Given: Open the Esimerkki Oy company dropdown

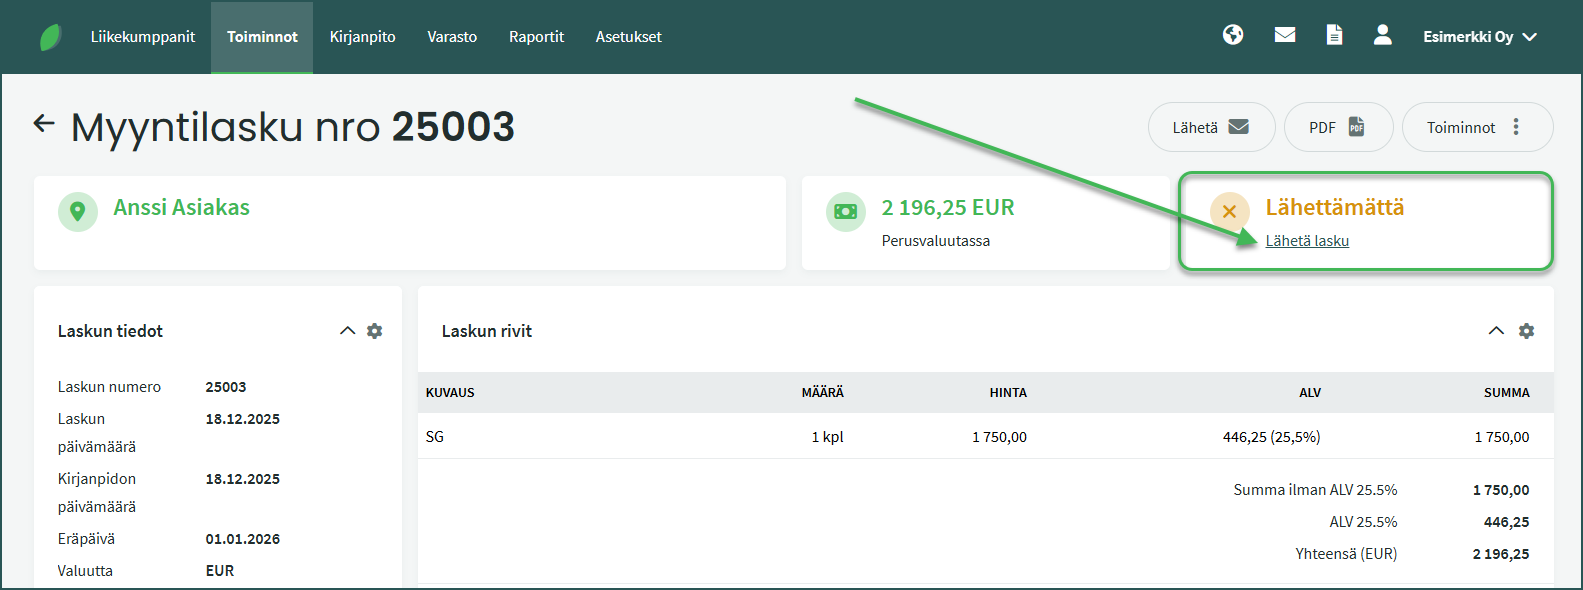Looking at the screenshot, I should point(1479,37).
